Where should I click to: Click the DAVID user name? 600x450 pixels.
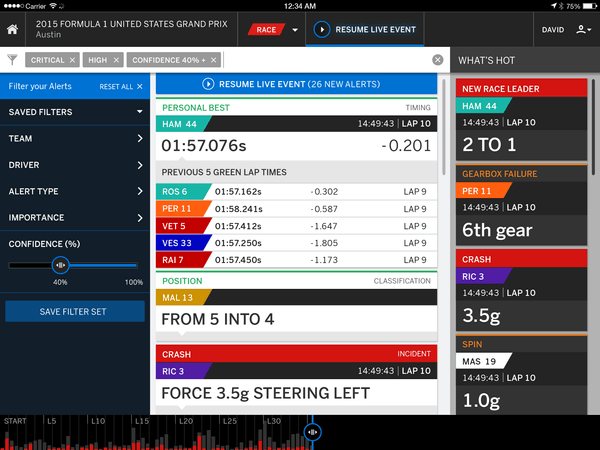click(x=553, y=30)
